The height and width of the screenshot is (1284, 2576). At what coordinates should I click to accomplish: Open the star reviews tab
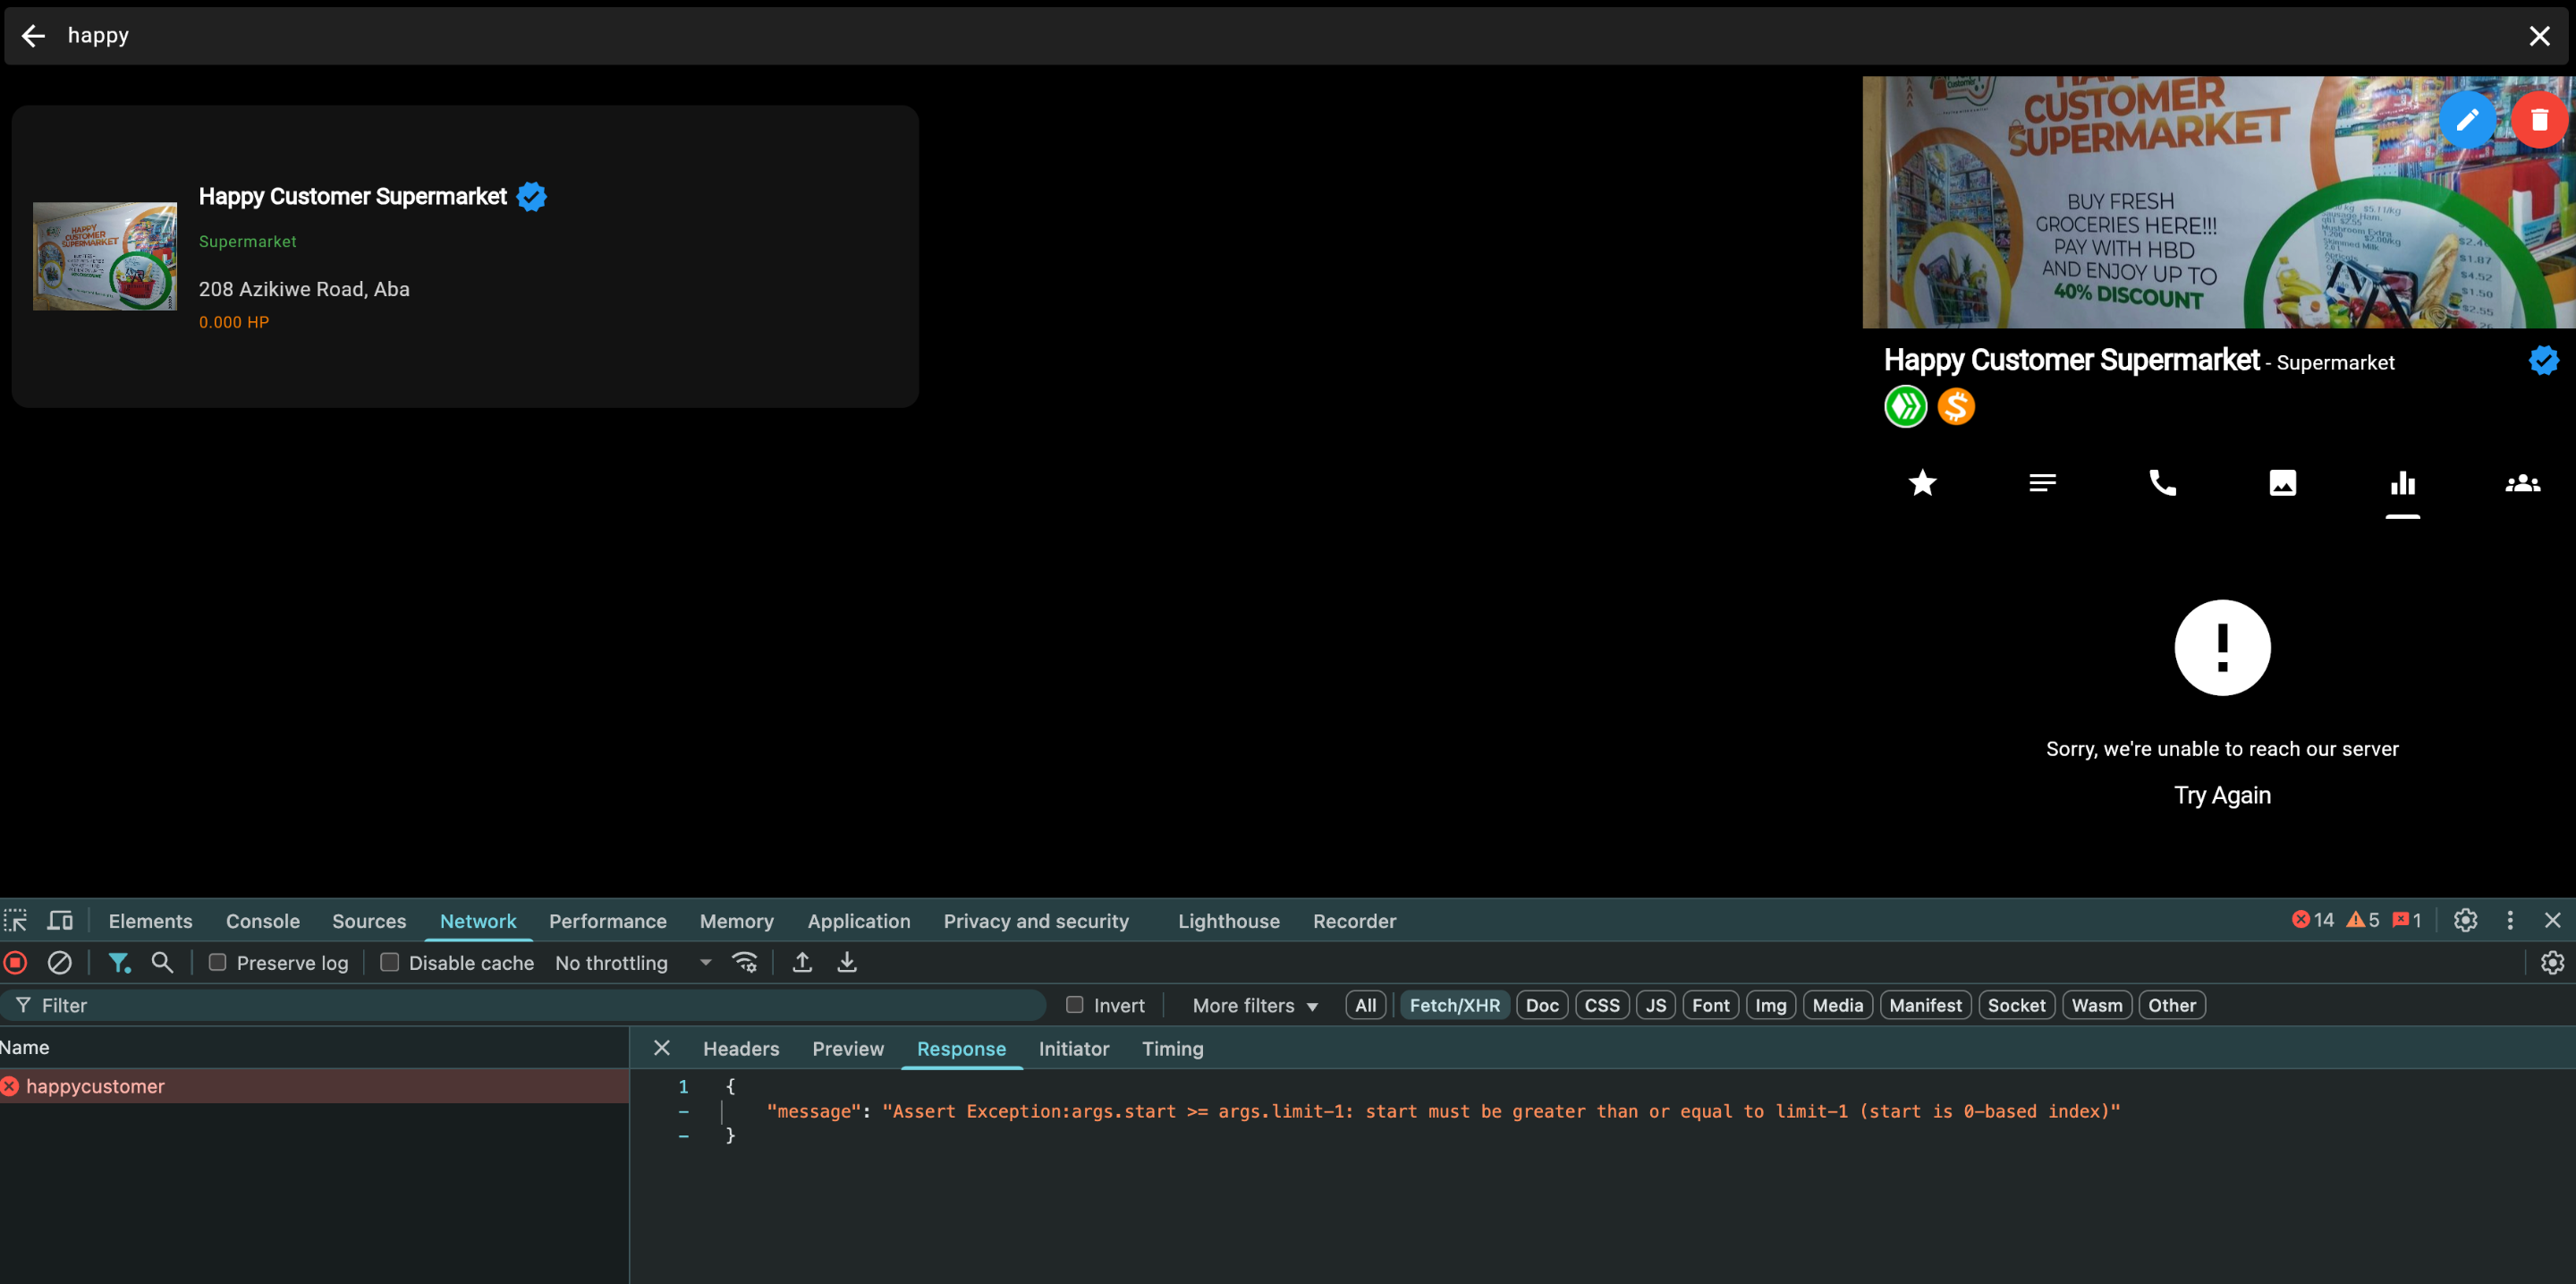pos(1922,483)
